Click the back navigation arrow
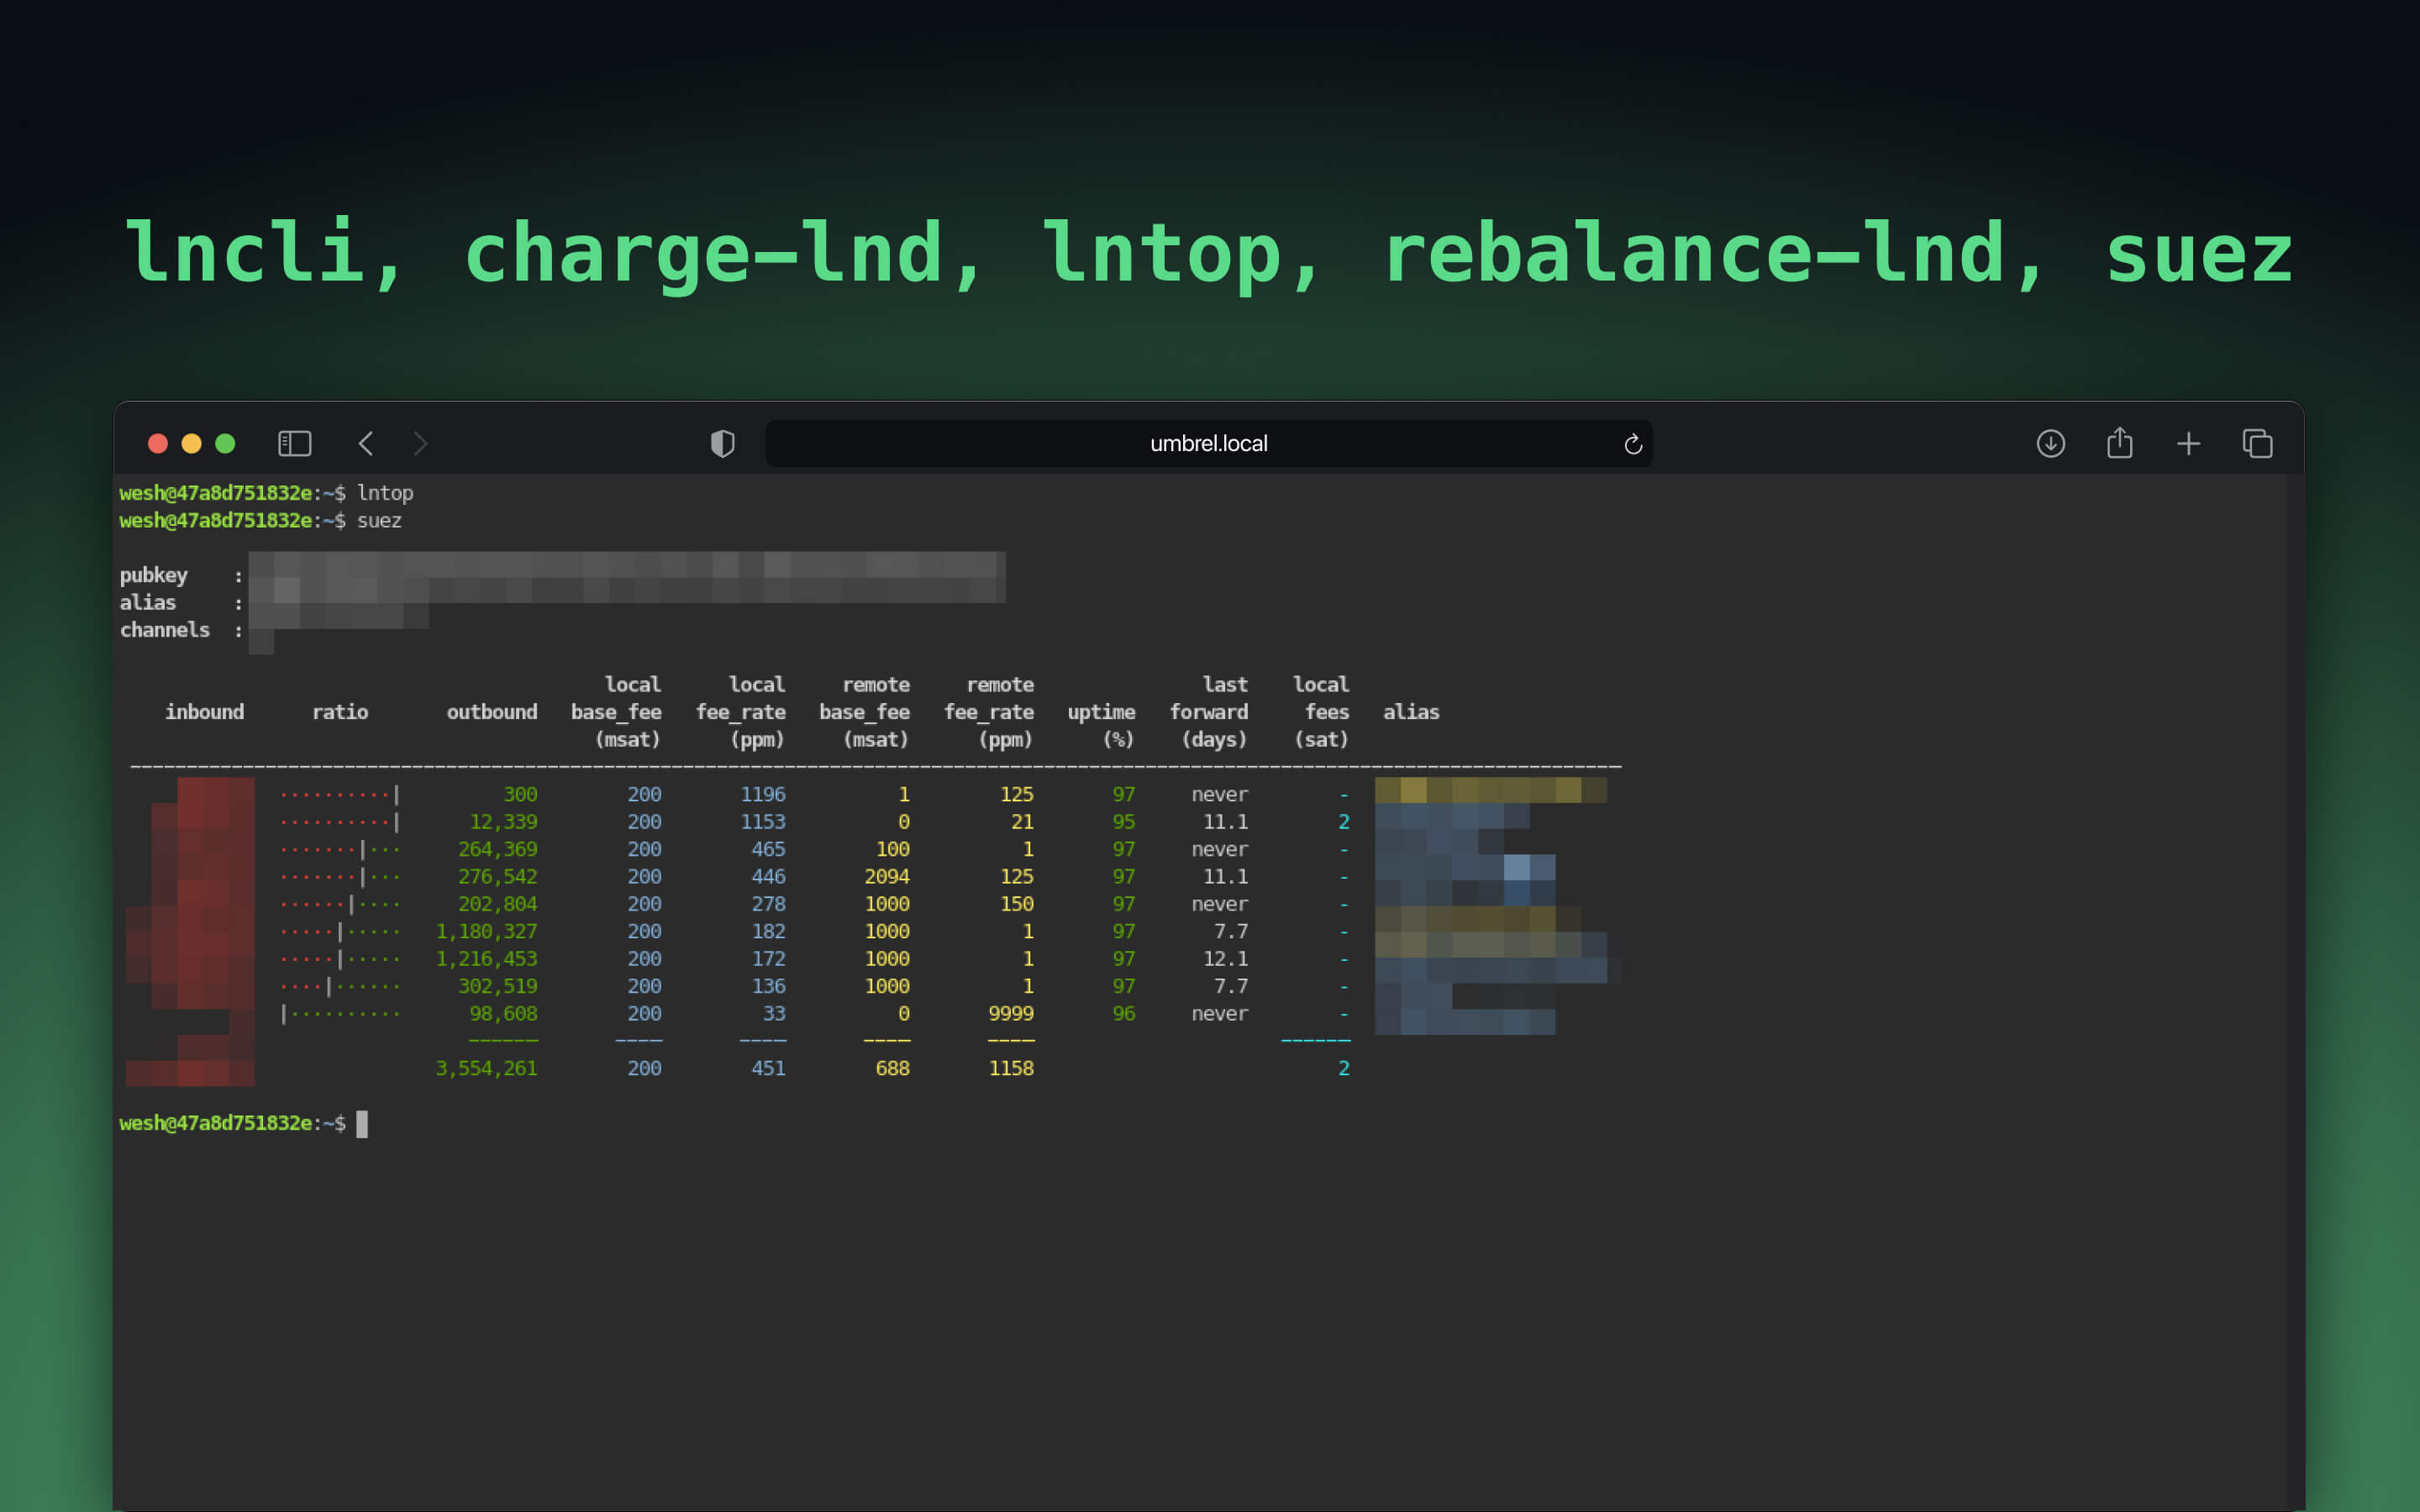This screenshot has width=2420, height=1512. [366, 443]
